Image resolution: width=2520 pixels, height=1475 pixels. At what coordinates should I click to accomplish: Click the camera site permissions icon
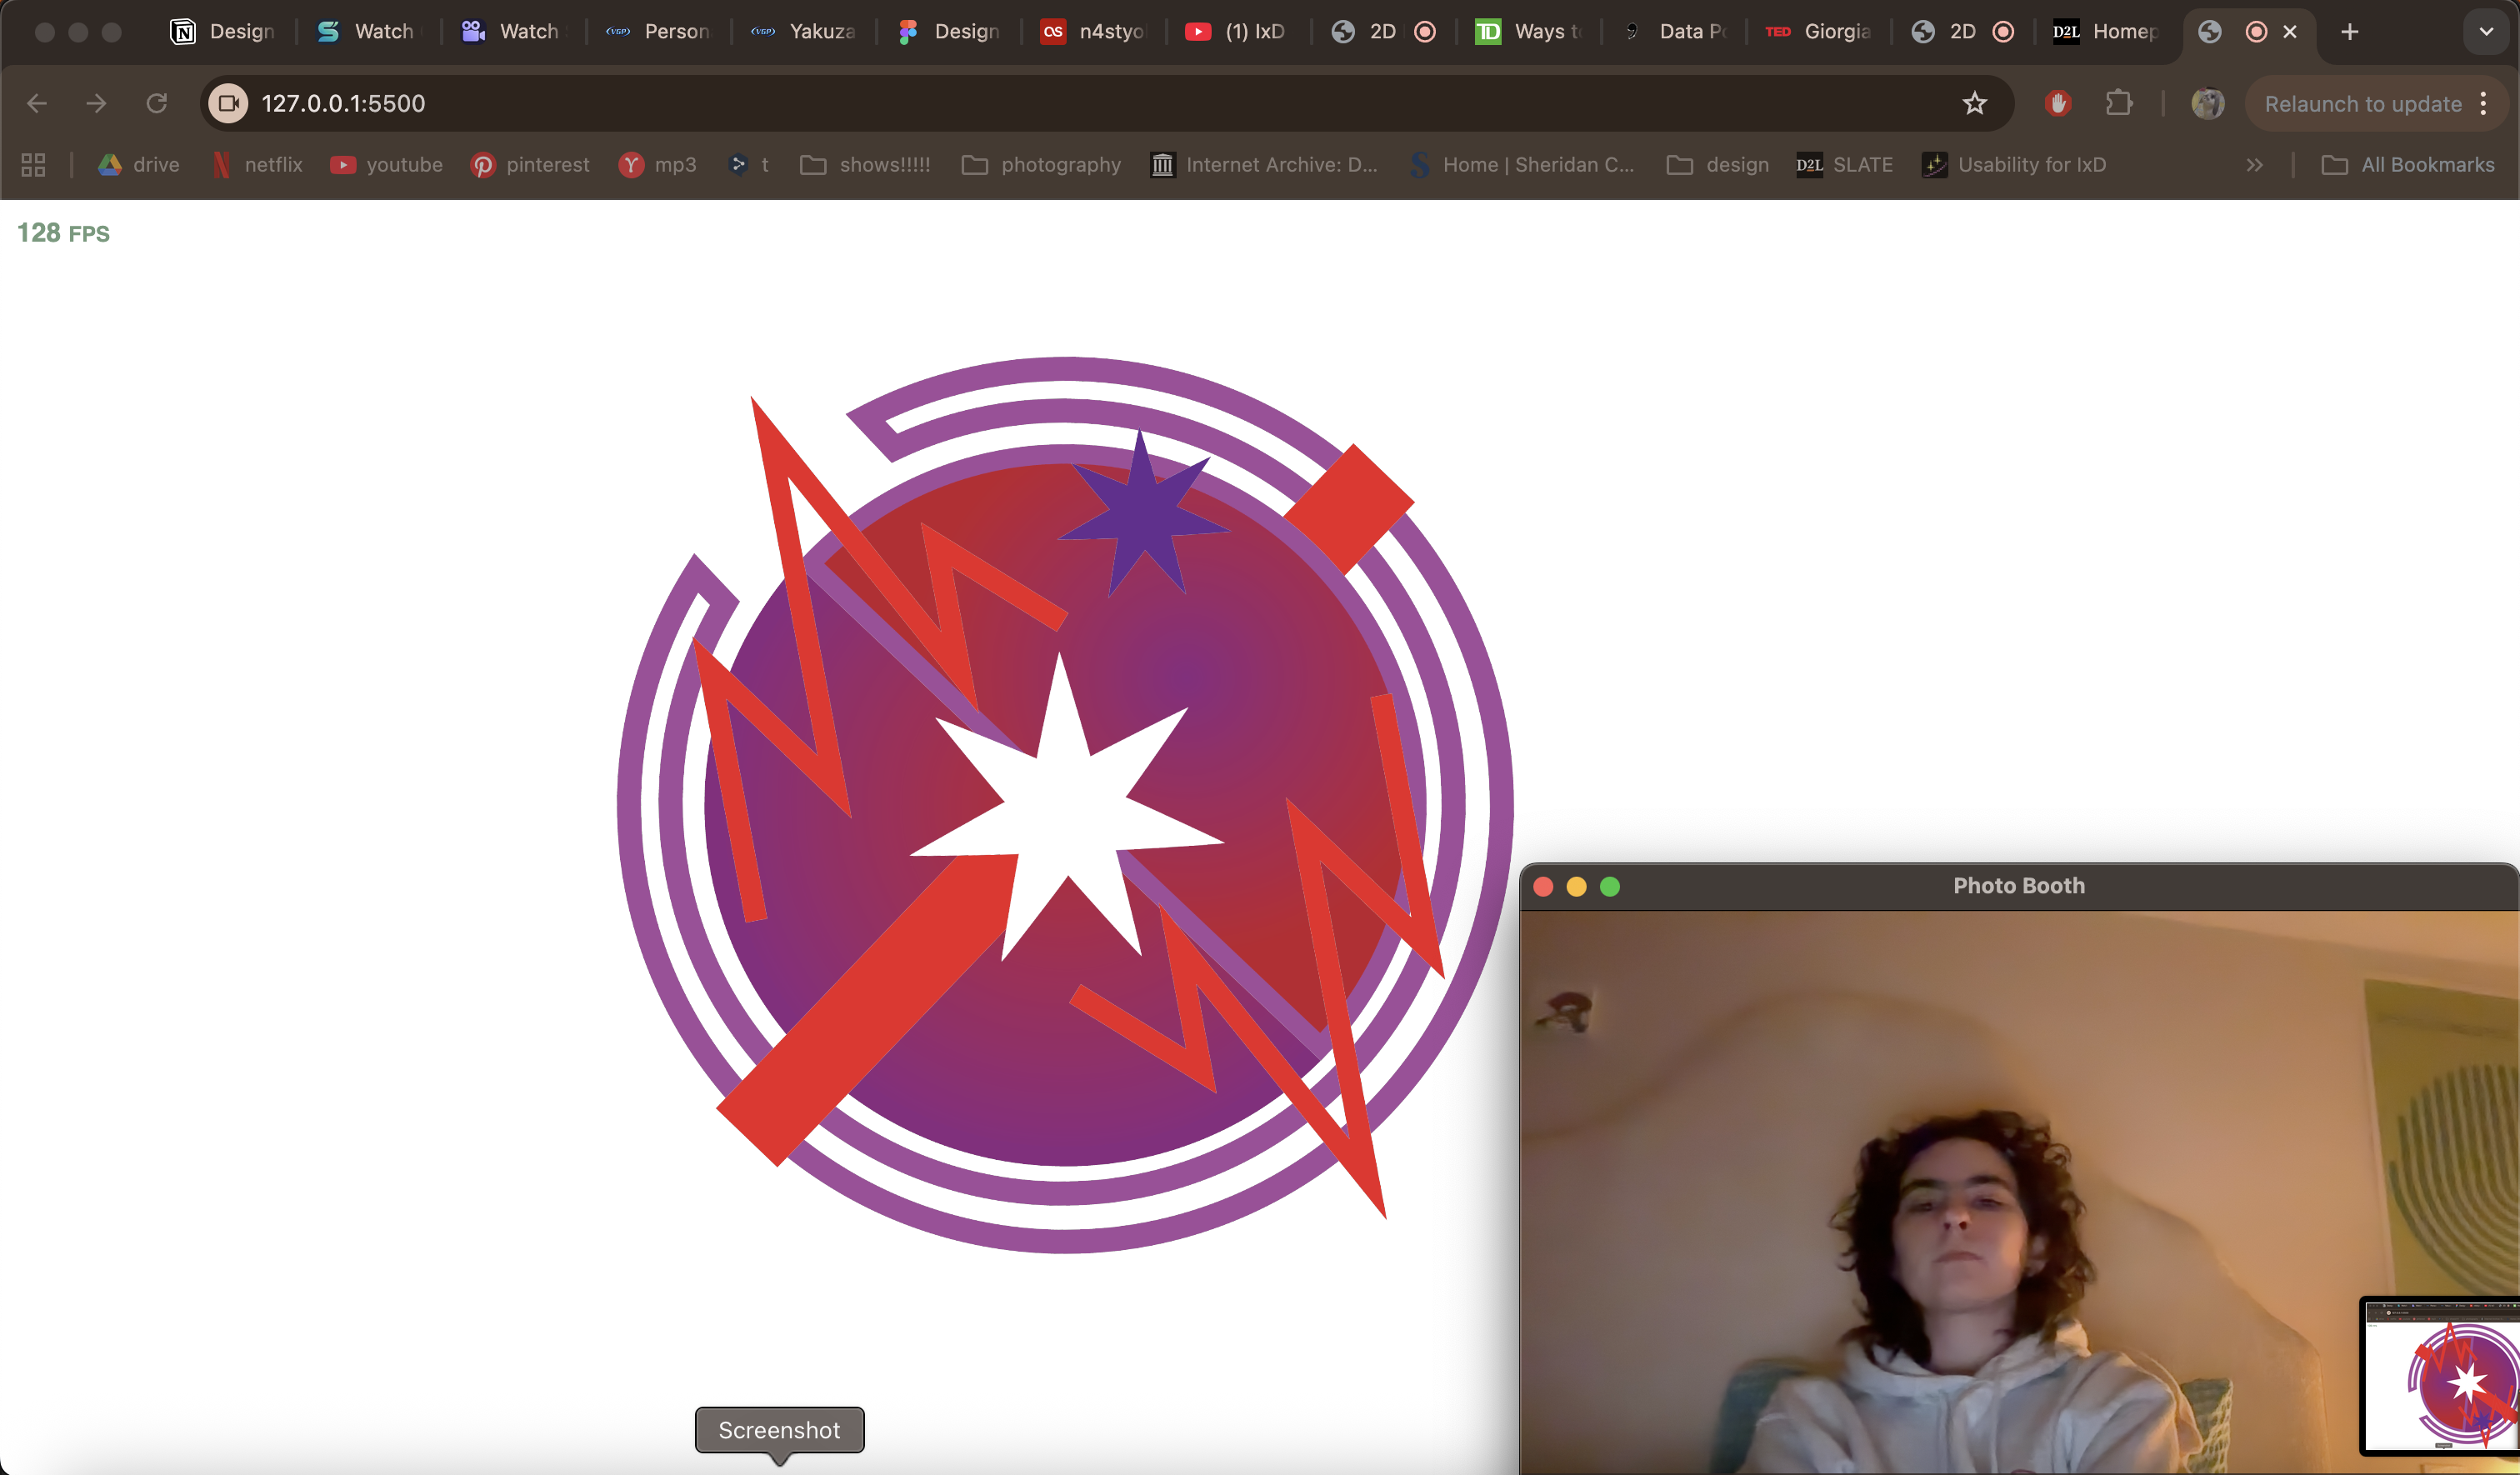pyautogui.click(x=228, y=103)
